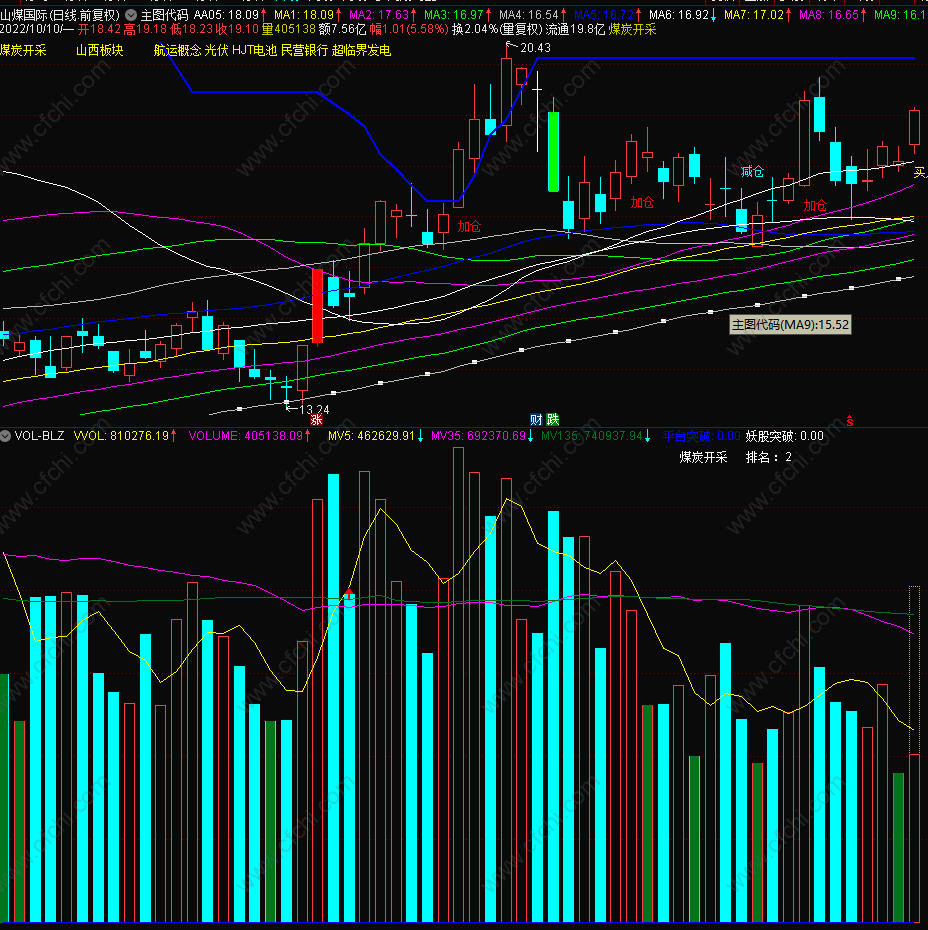
Task: Open the 民营银行 concept tag
Action: click(x=304, y=50)
